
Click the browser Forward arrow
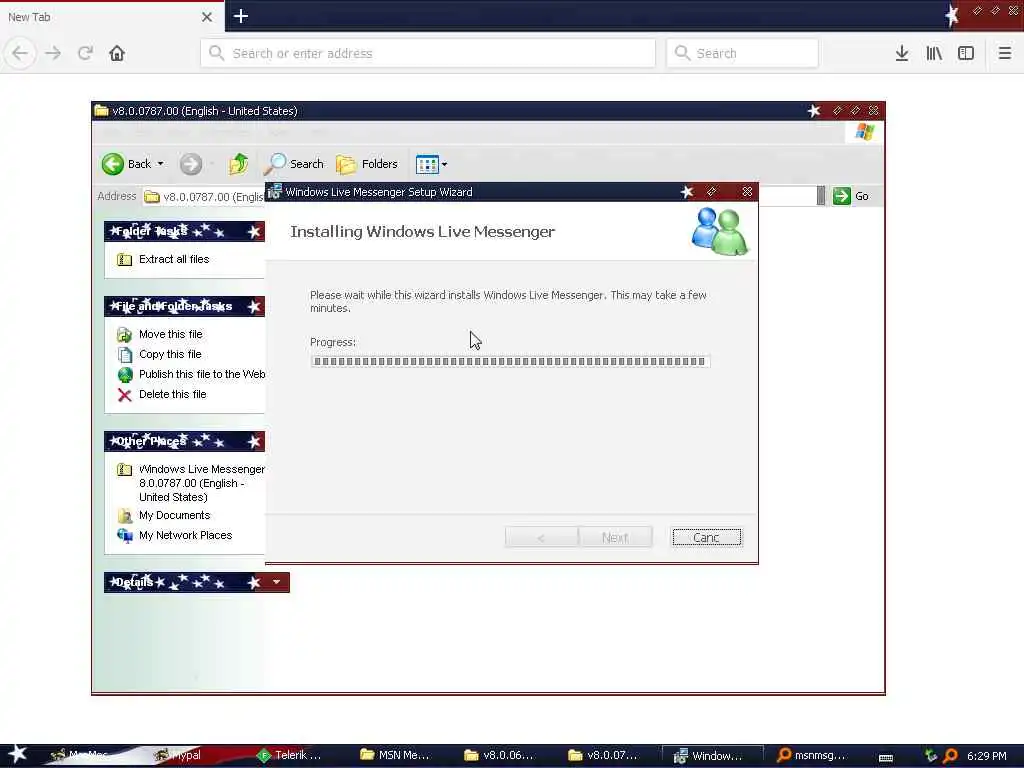click(54, 53)
